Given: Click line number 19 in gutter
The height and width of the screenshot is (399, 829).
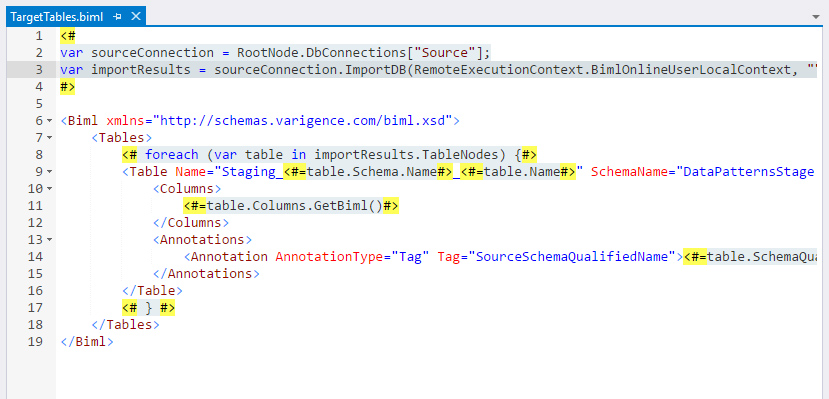Looking at the screenshot, I should 35,341.
